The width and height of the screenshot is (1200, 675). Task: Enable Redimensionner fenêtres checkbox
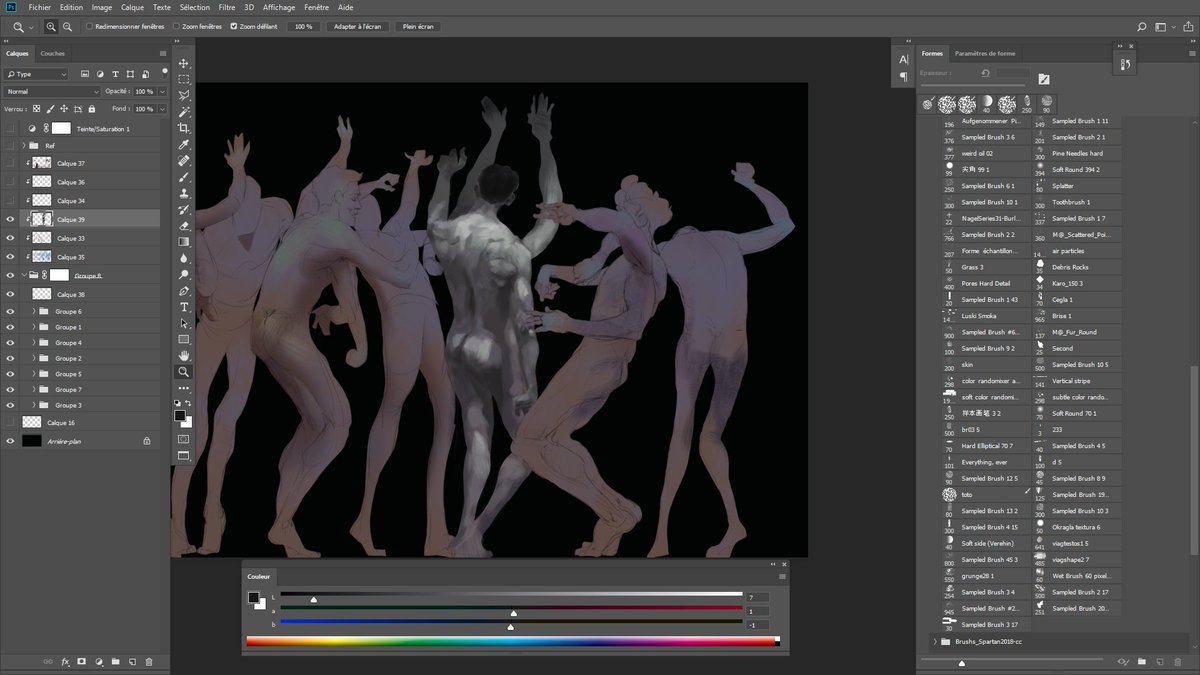pos(89,27)
